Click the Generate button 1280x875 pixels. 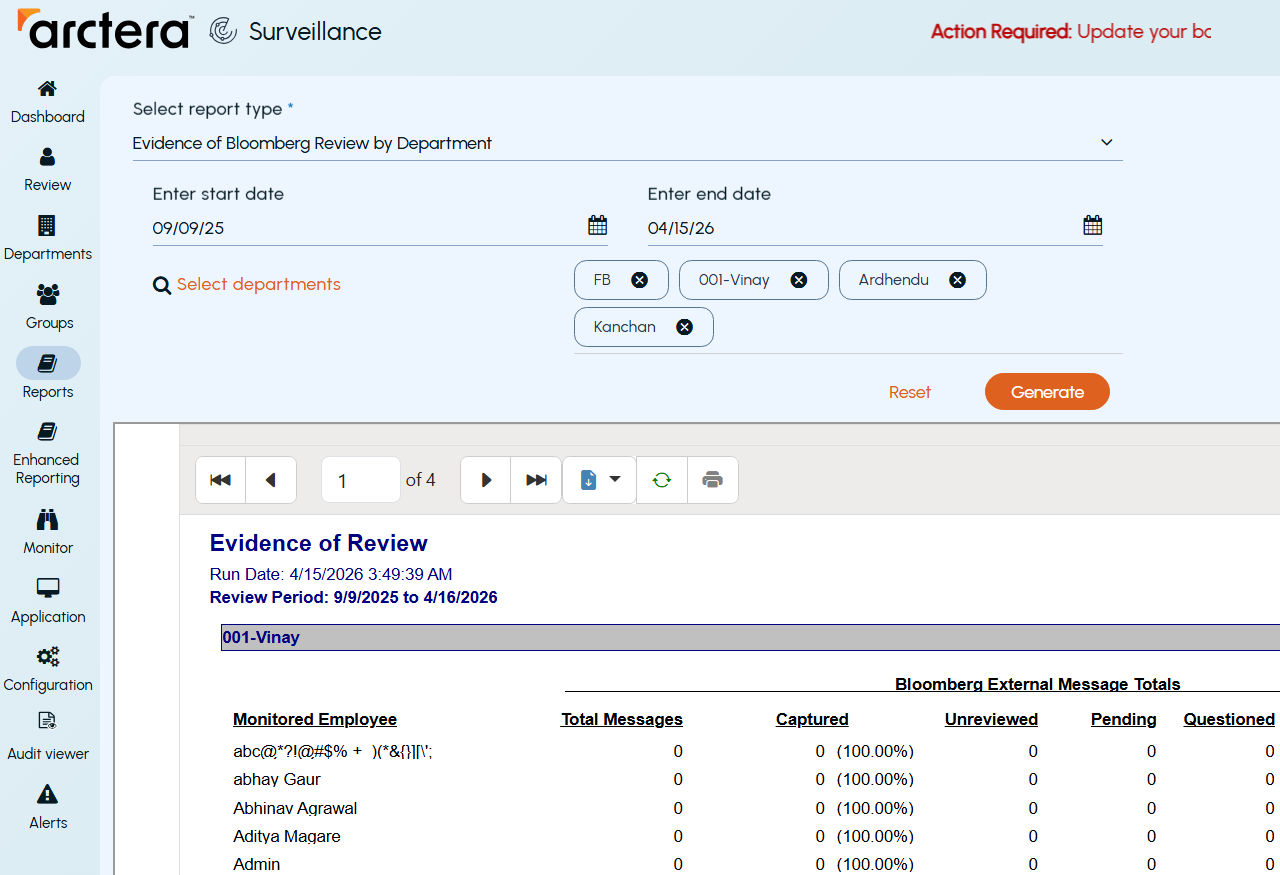[1047, 392]
